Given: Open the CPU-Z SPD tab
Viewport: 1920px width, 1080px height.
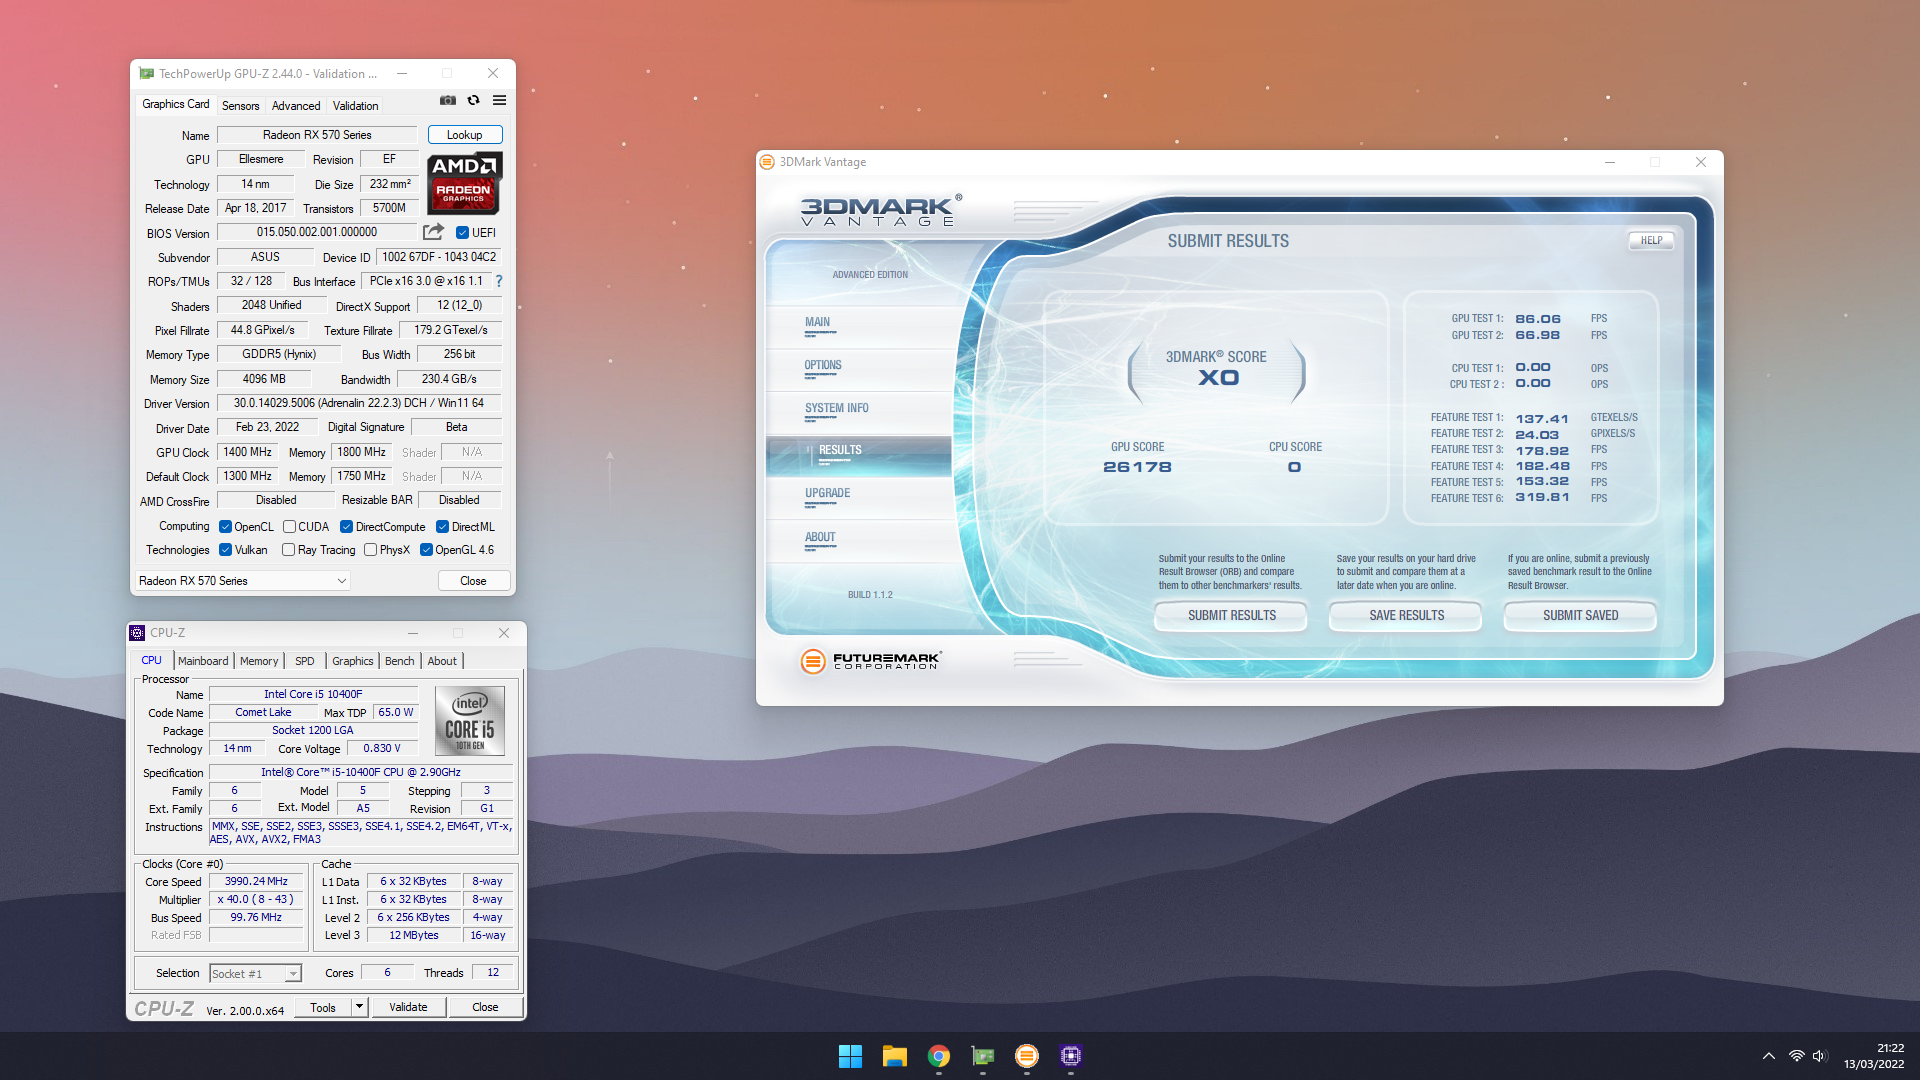Looking at the screenshot, I should click(305, 661).
